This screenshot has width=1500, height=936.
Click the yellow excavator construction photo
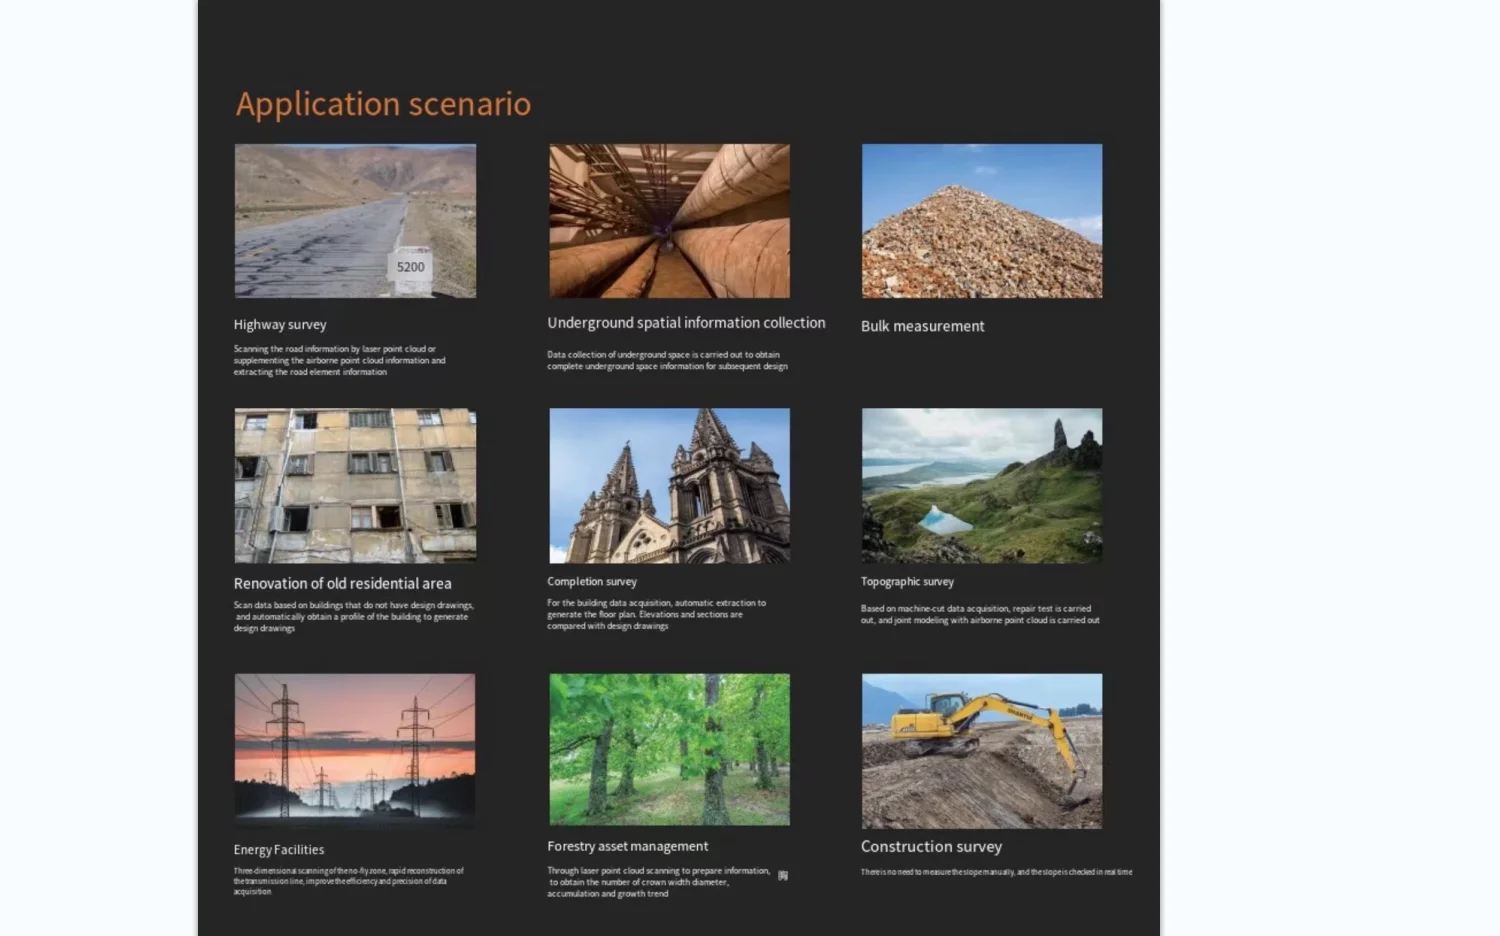tap(982, 750)
